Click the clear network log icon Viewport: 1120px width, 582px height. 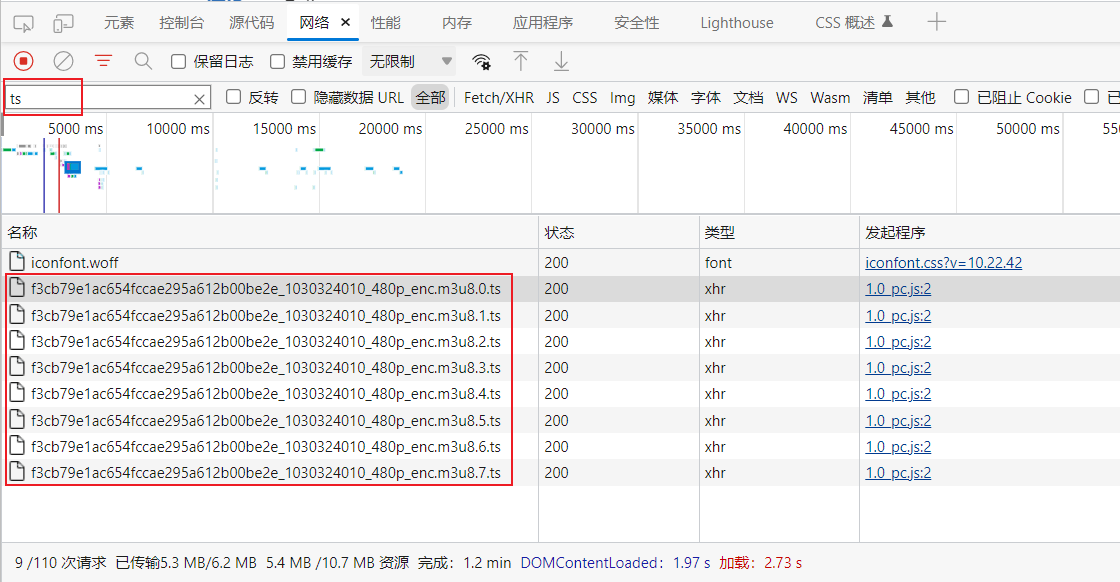[x=64, y=62]
